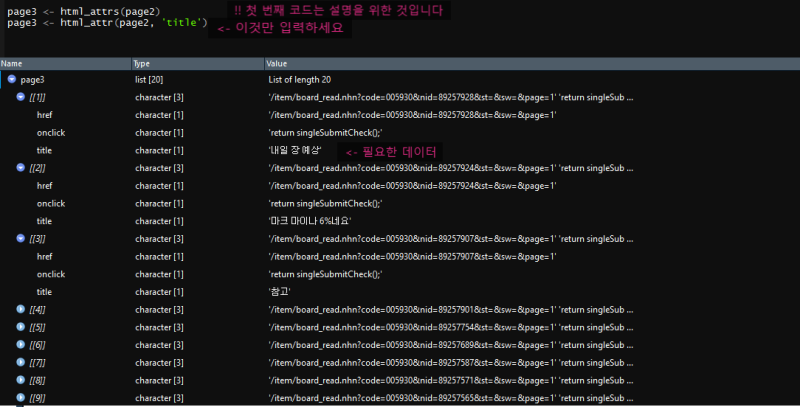Viewport: 800px width, 407px height.
Task: Click the Type column header
Action: pyautogui.click(x=198, y=64)
